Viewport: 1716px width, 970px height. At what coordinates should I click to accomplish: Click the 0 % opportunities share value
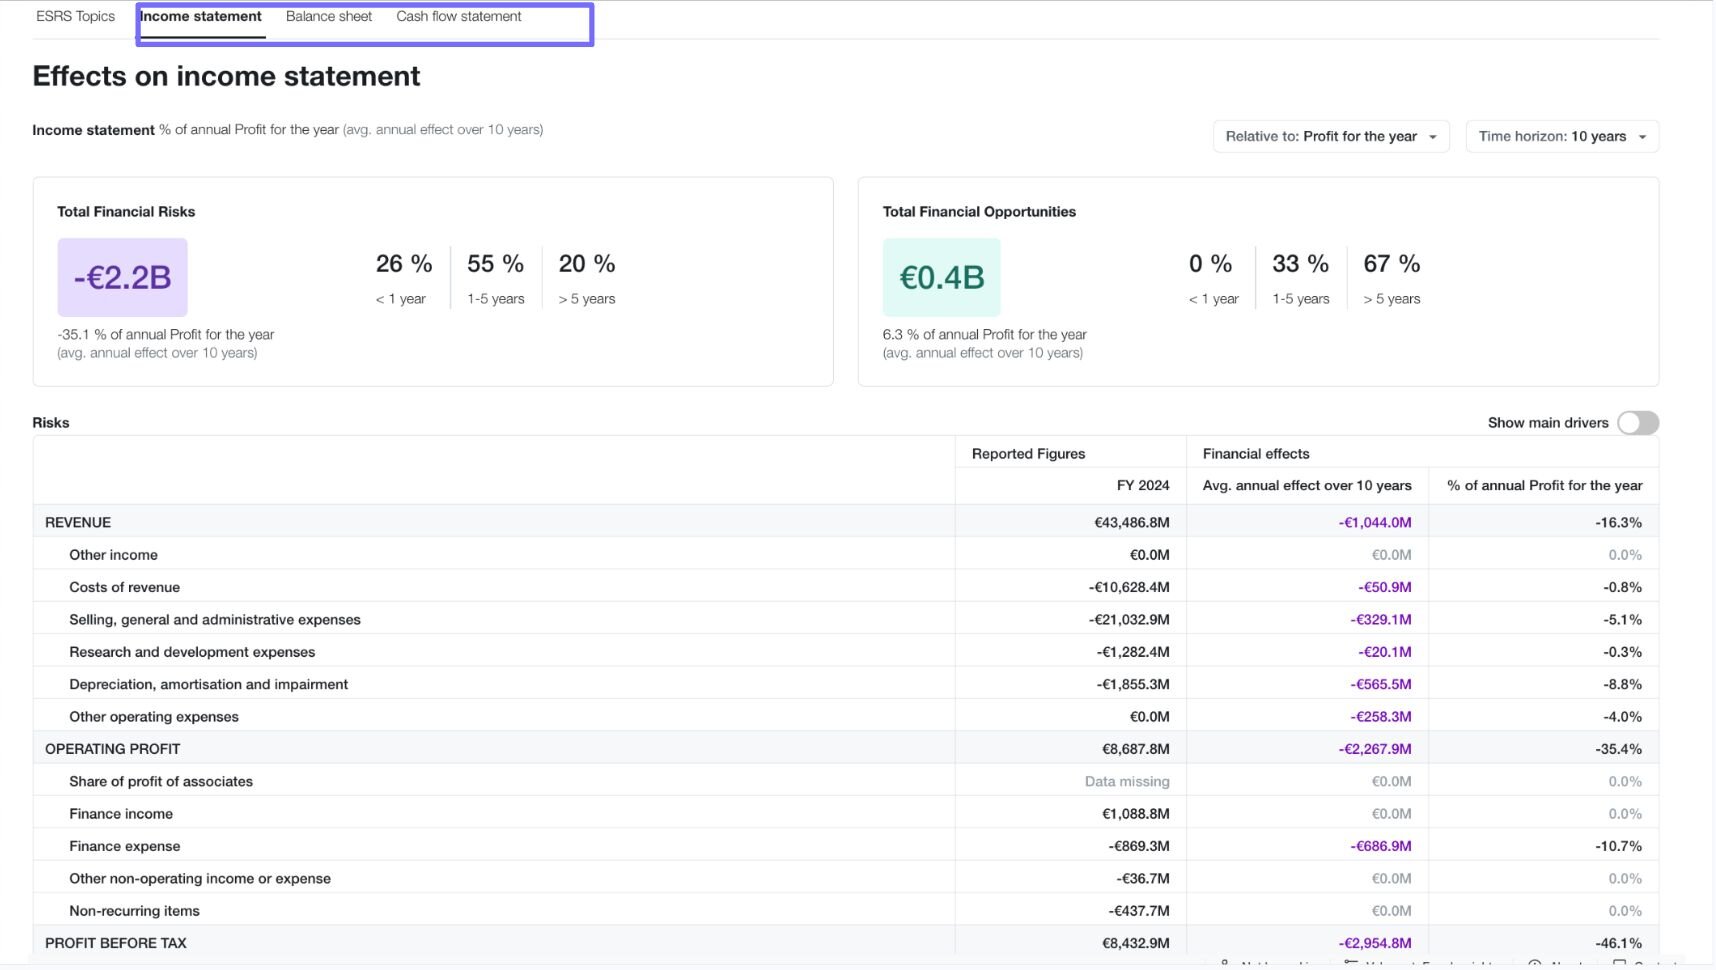(x=1210, y=263)
